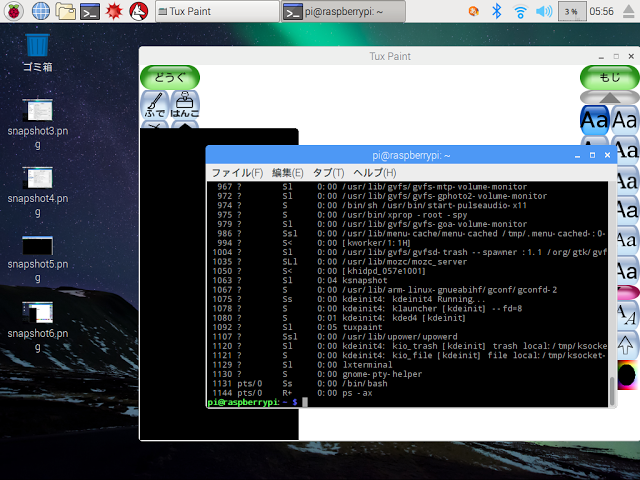Click the /bin/bash process line 1131
The height and width of the screenshot is (480, 640).
[x=407, y=384]
